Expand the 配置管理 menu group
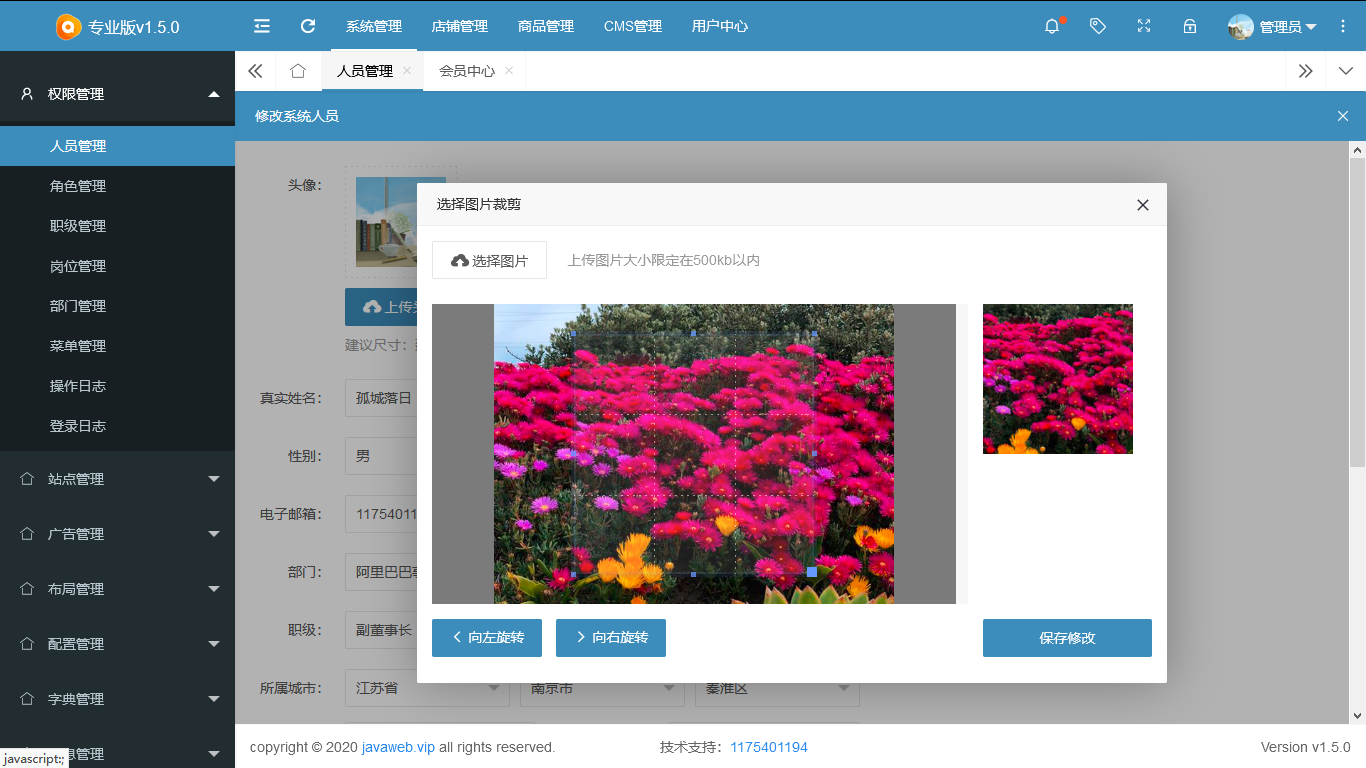 pos(213,644)
